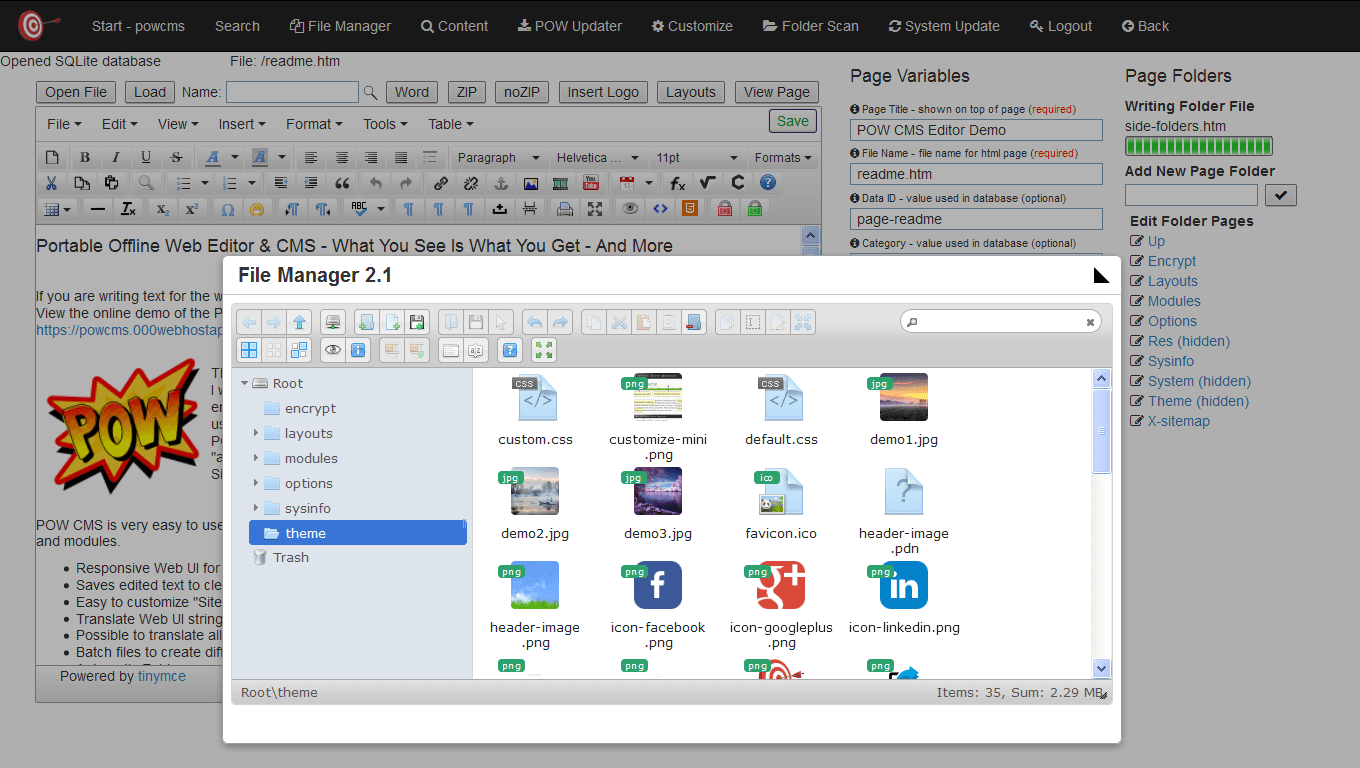Image resolution: width=1360 pixels, height=768 pixels.
Task: Open the Helvetica font dropdown
Action: click(x=599, y=158)
